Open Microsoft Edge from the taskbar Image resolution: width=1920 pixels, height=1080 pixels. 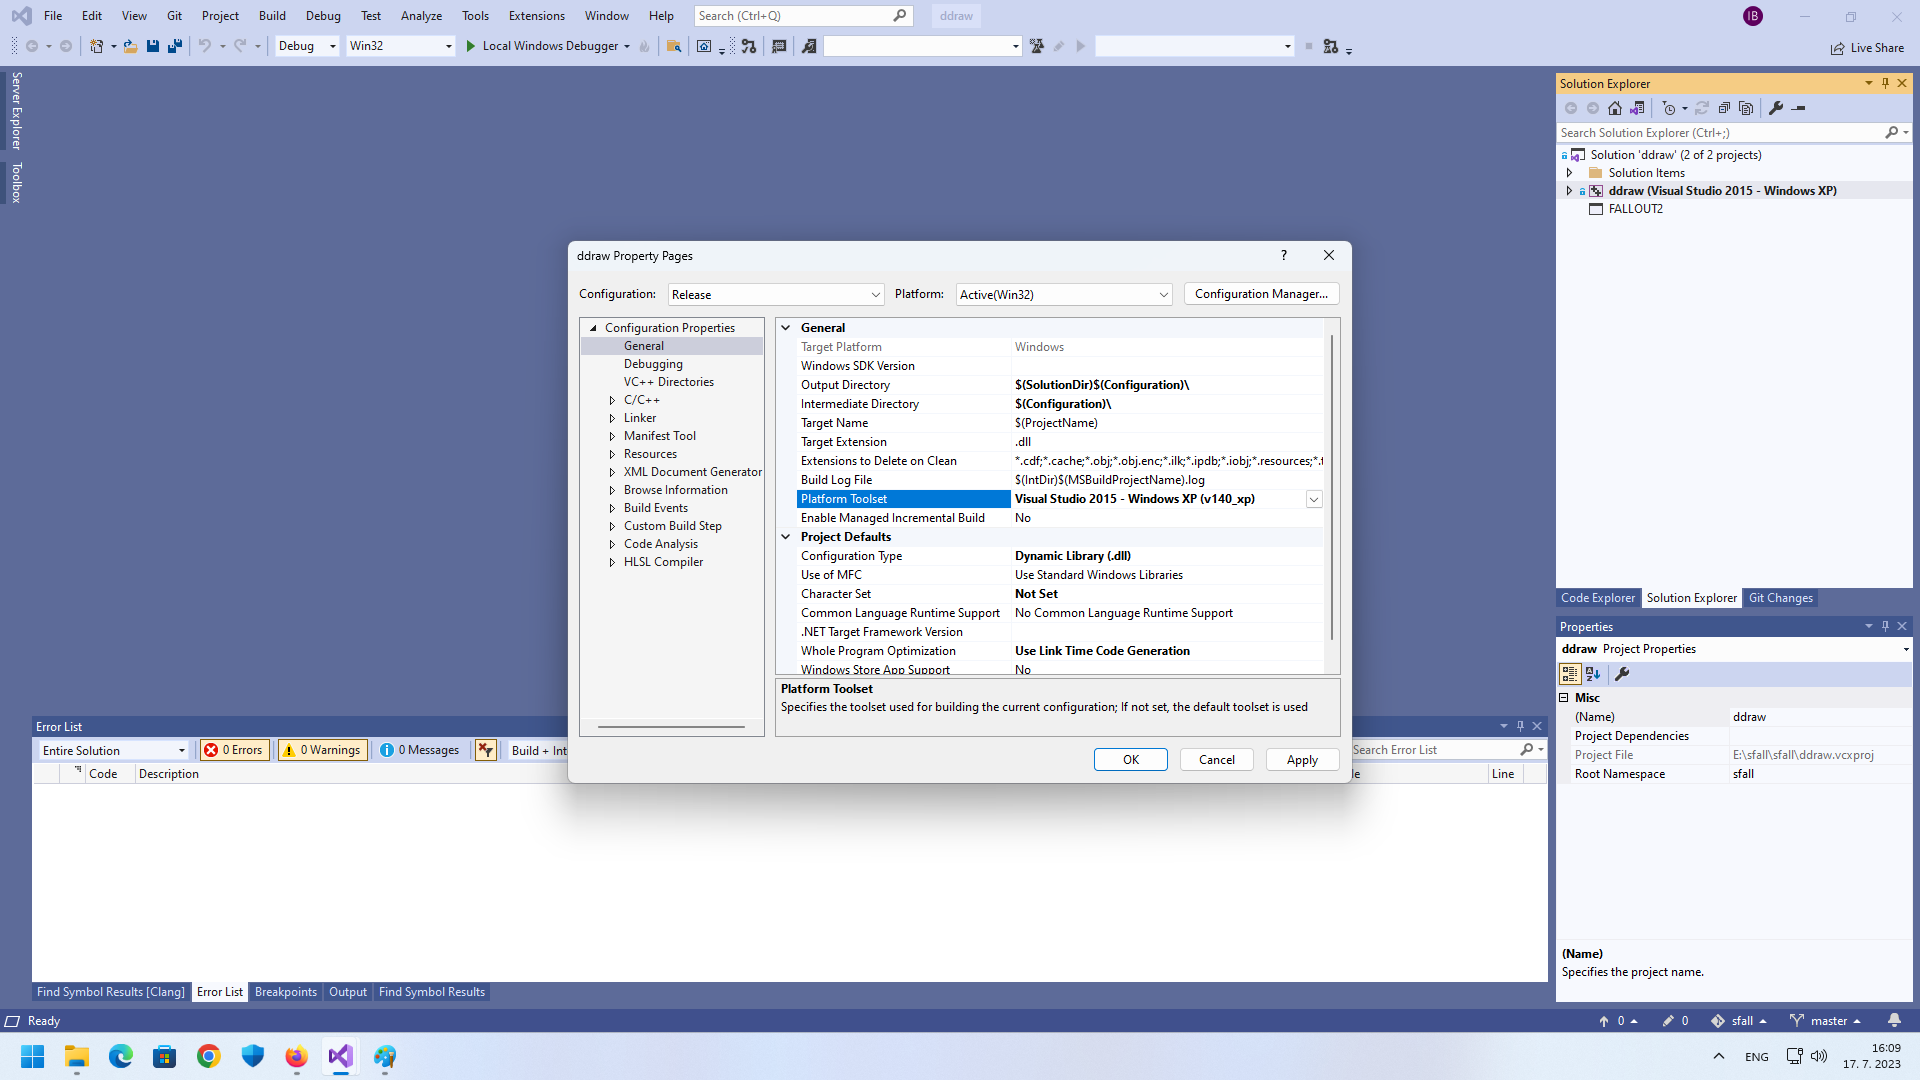120,1056
